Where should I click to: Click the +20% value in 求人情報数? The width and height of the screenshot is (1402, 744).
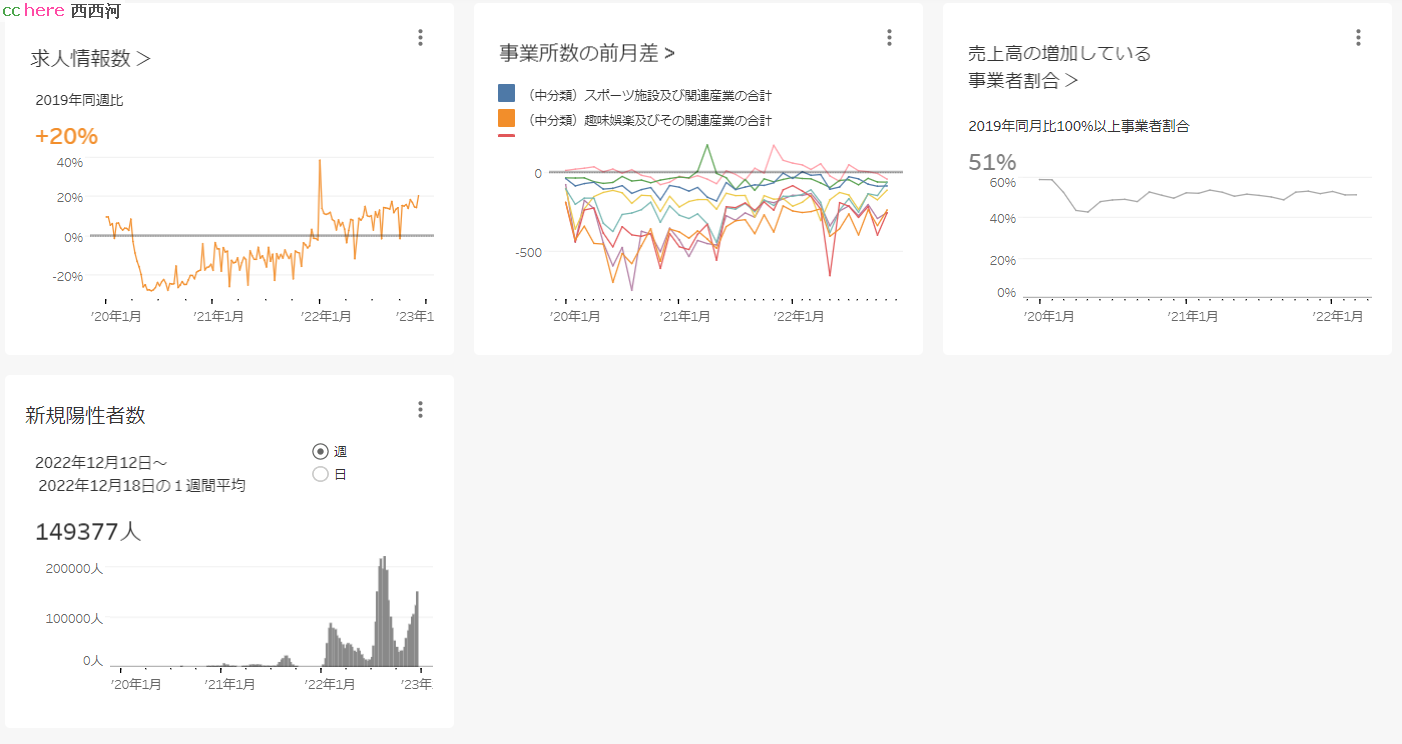point(66,136)
